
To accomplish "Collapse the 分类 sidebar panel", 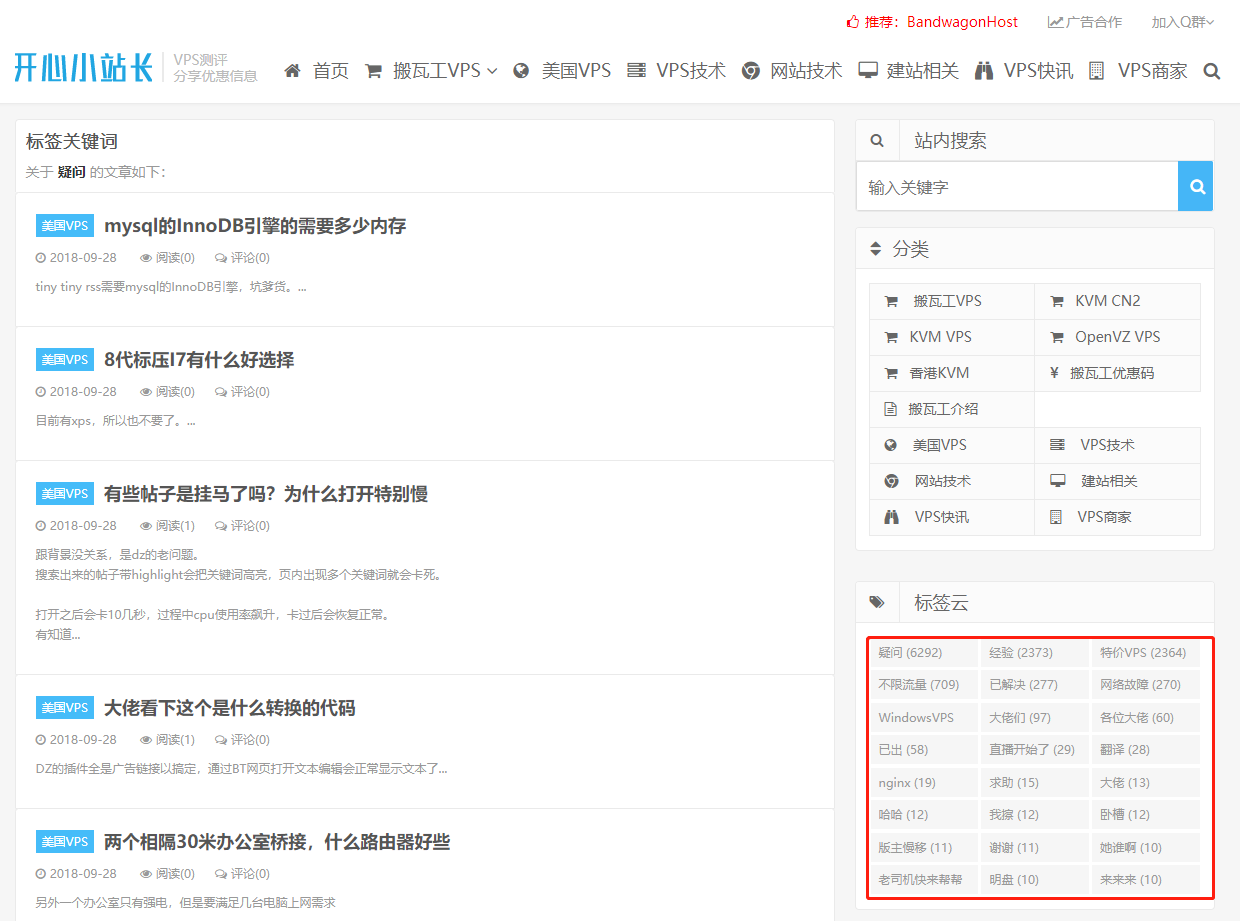I will pos(876,249).
